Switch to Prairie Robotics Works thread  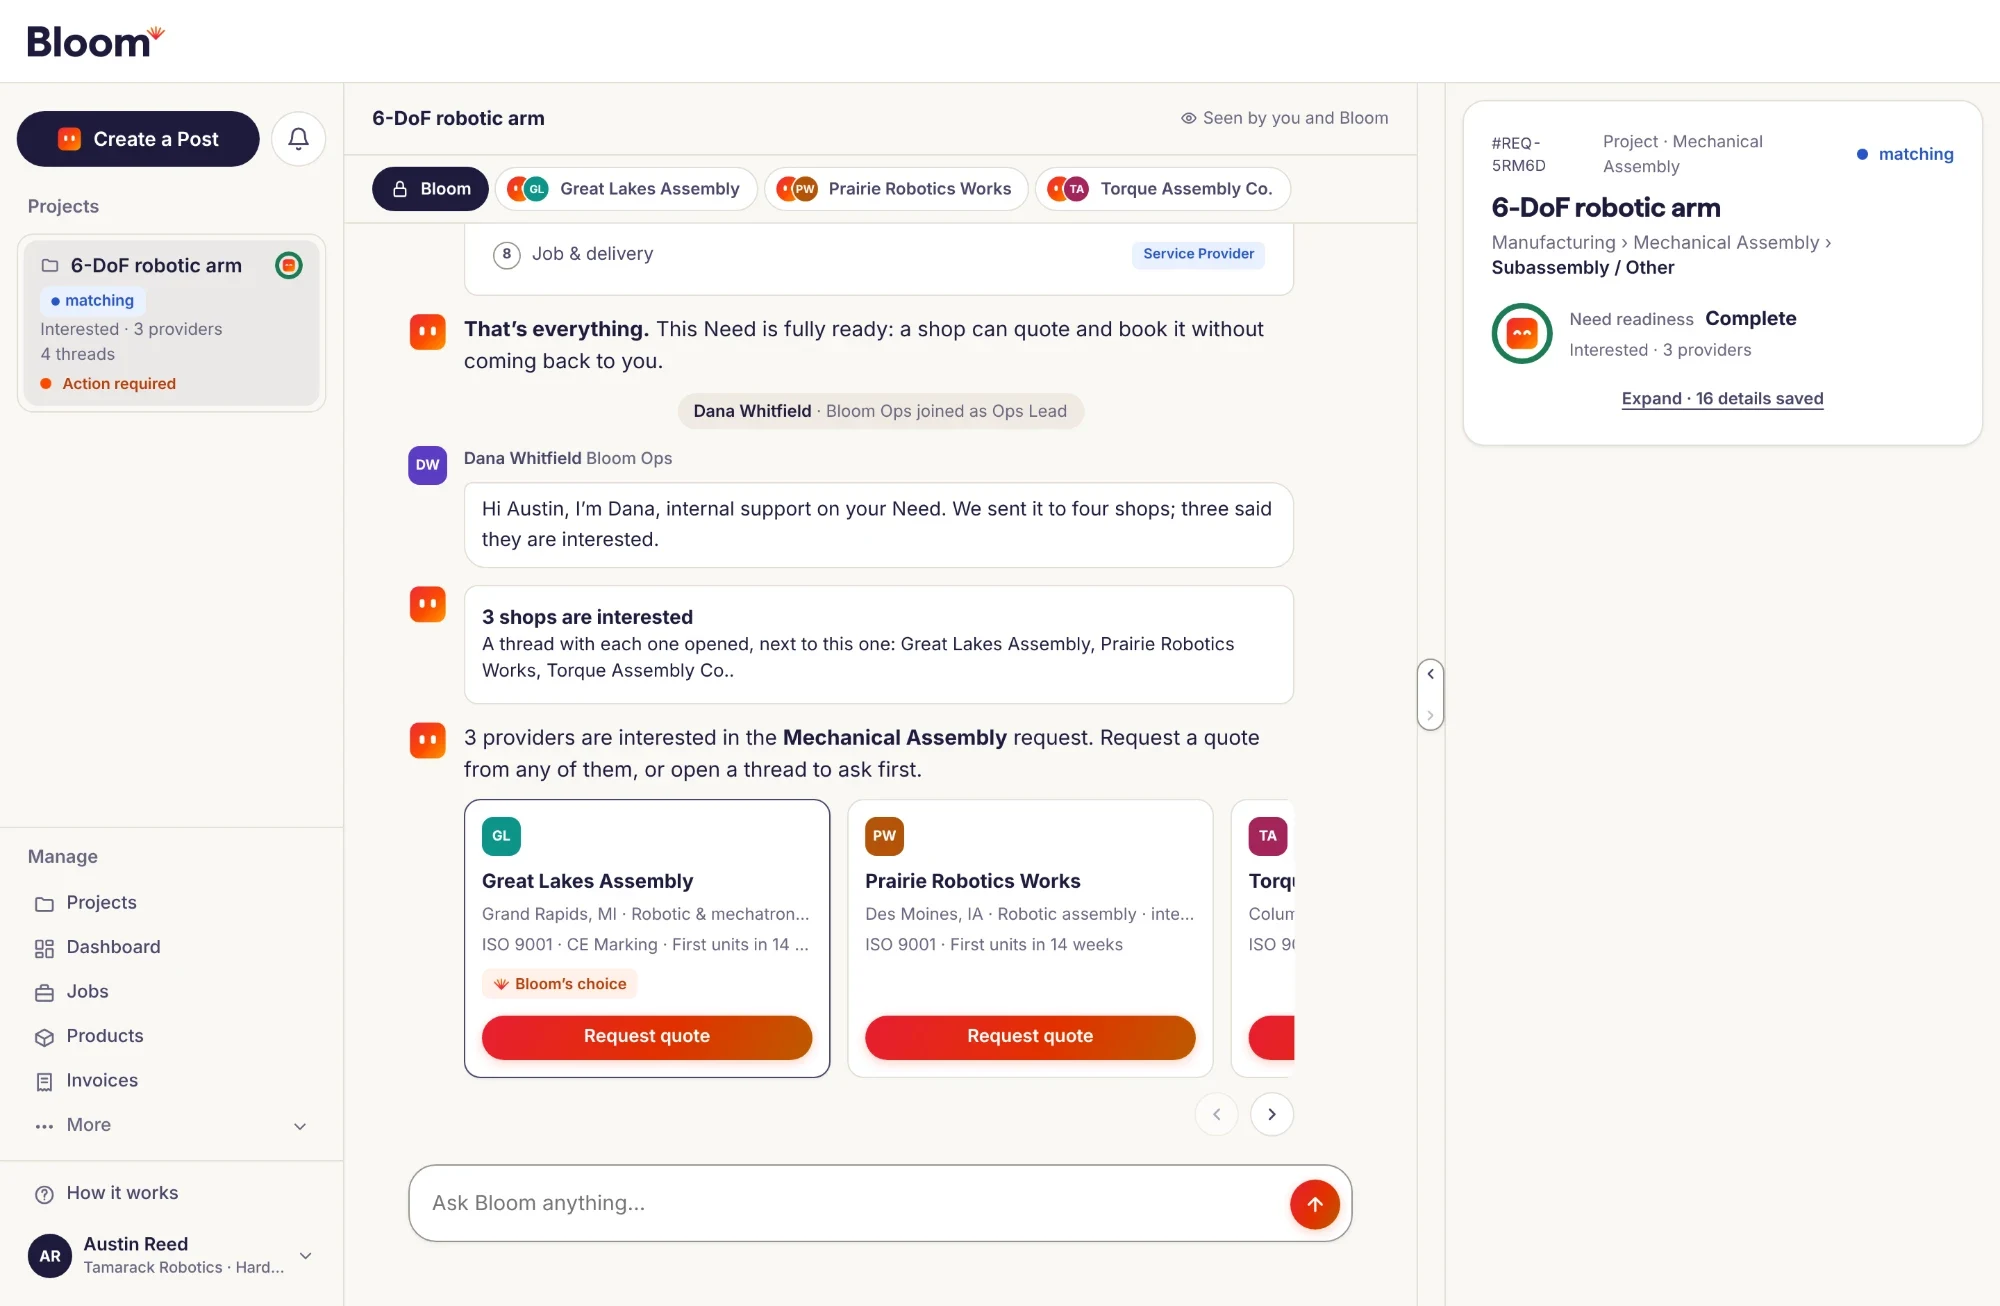pyautogui.click(x=896, y=189)
